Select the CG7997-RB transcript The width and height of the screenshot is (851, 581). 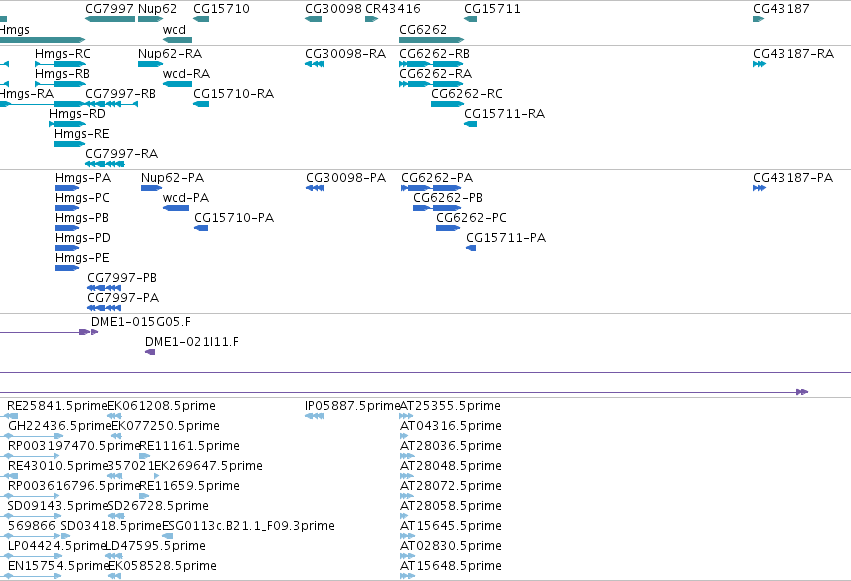pyautogui.click(x=112, y=104)
